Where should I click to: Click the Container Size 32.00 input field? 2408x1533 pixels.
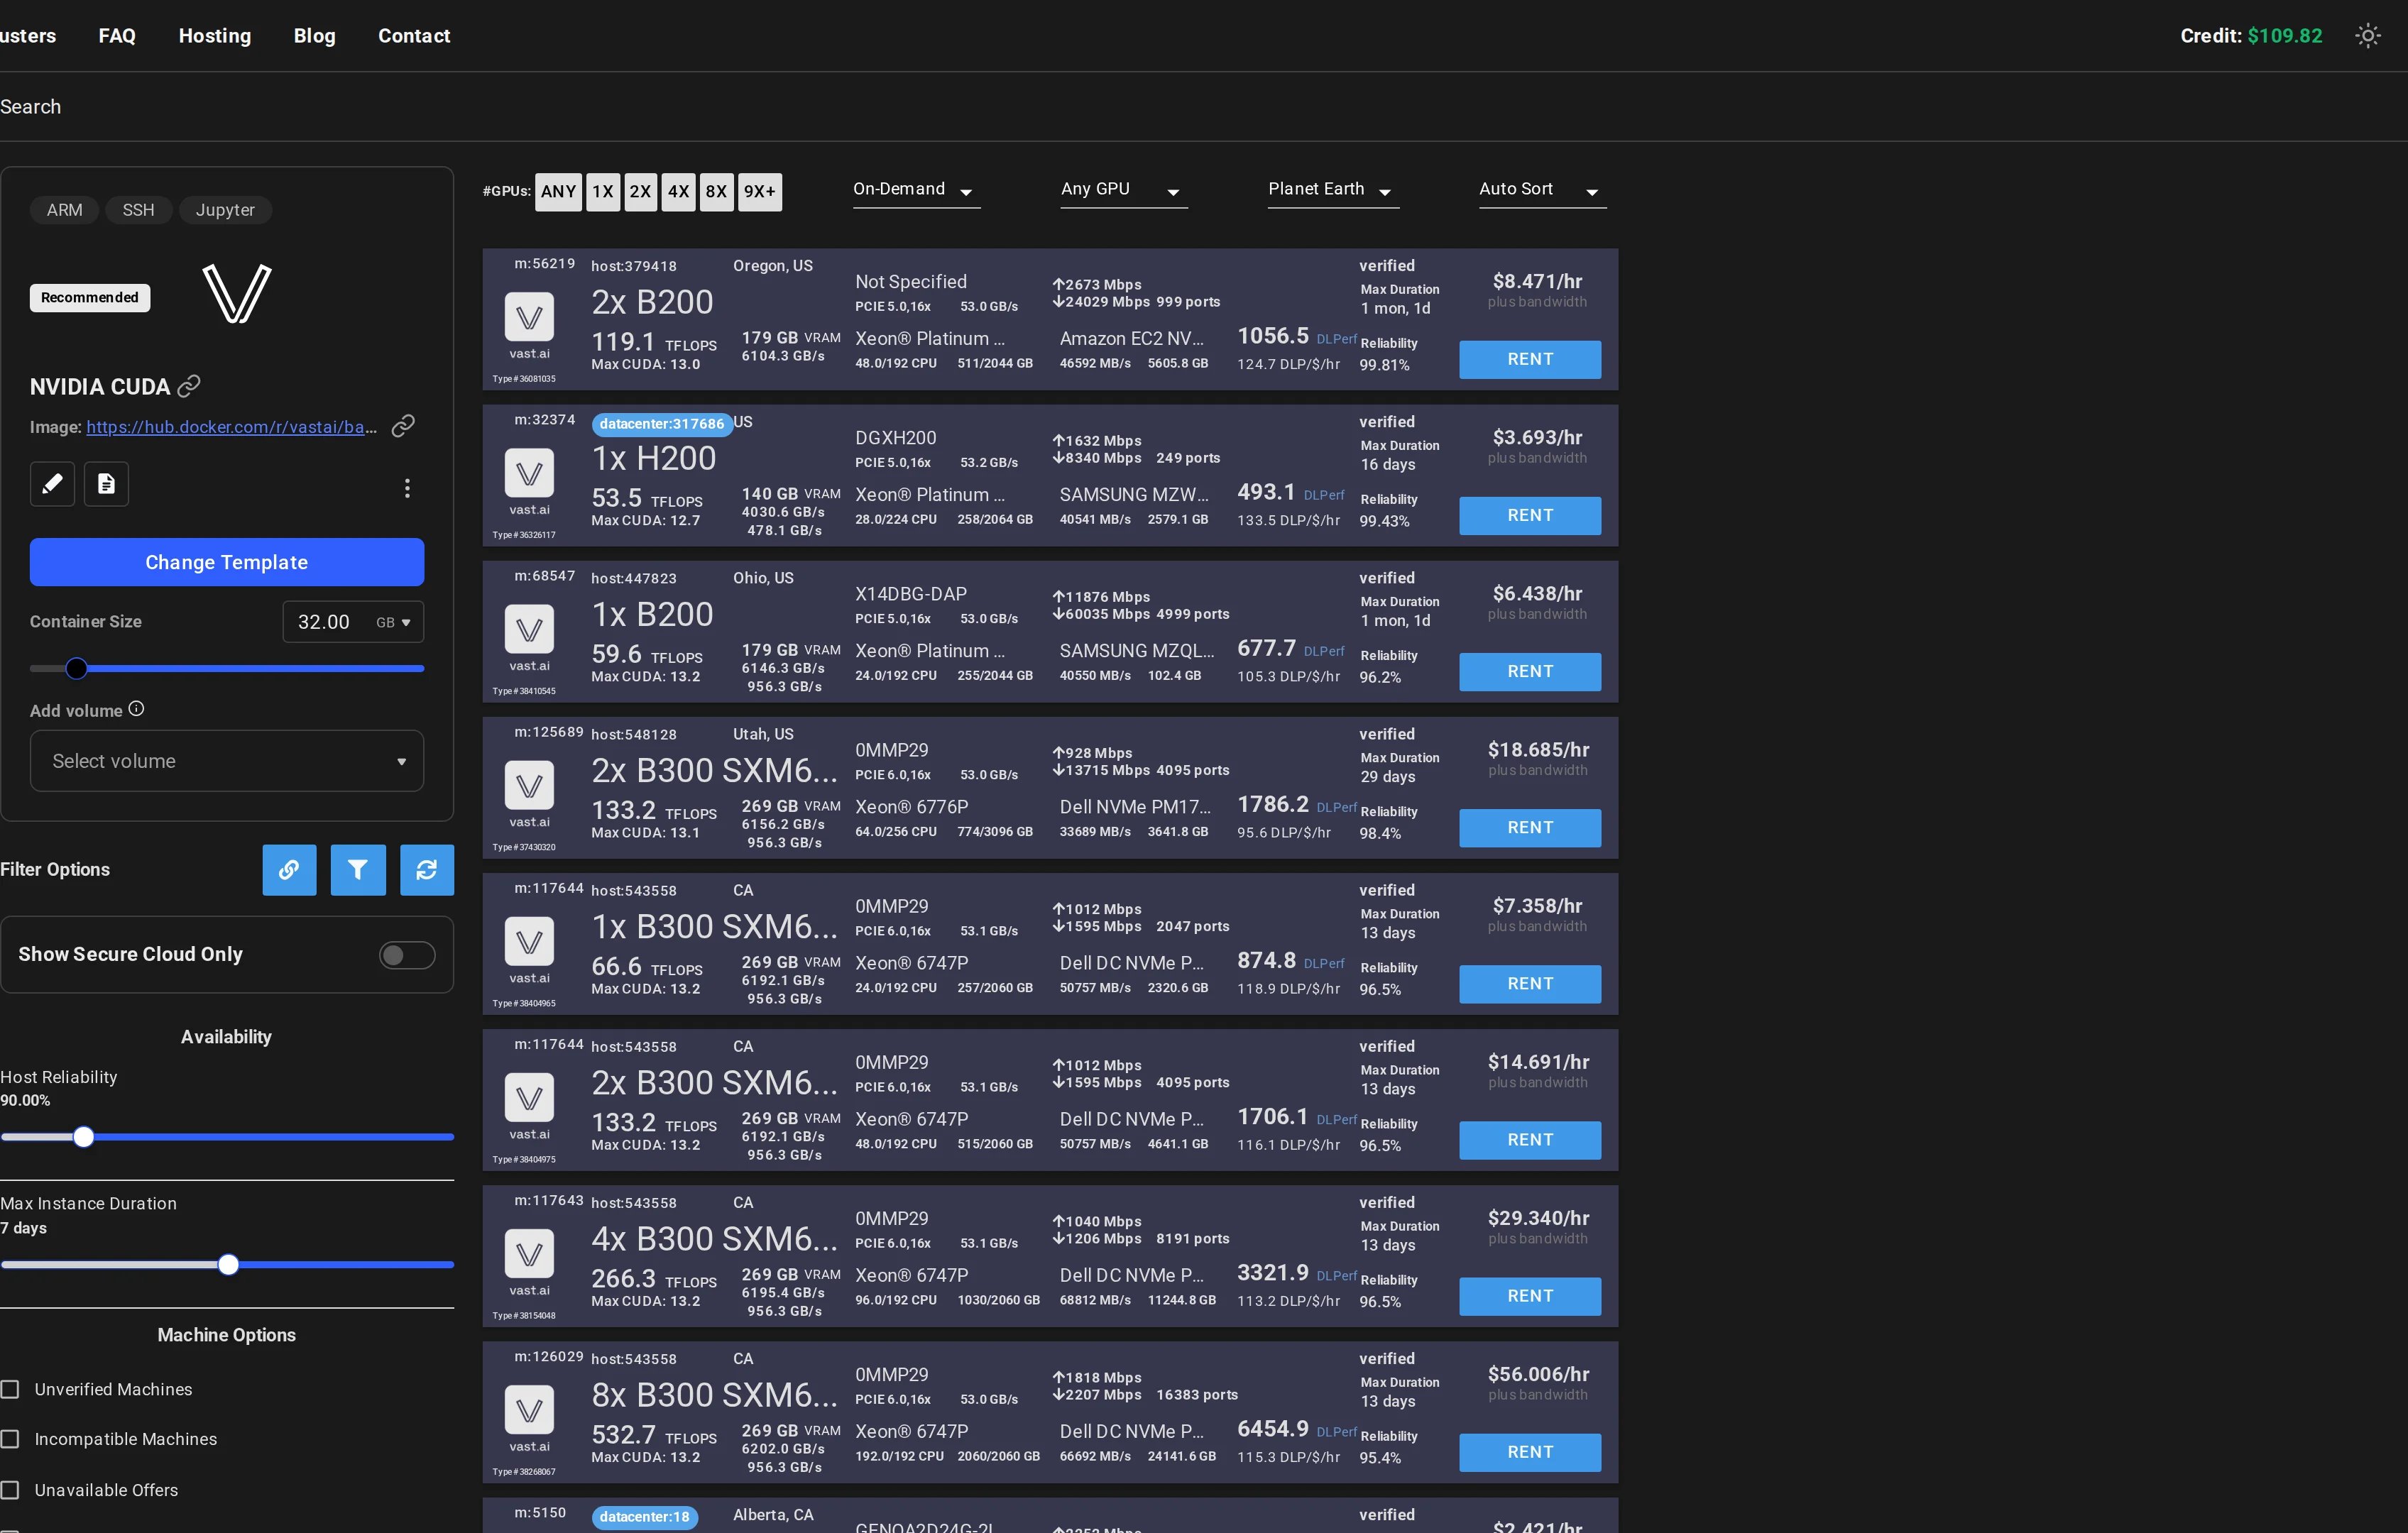[x=325, y=622]
